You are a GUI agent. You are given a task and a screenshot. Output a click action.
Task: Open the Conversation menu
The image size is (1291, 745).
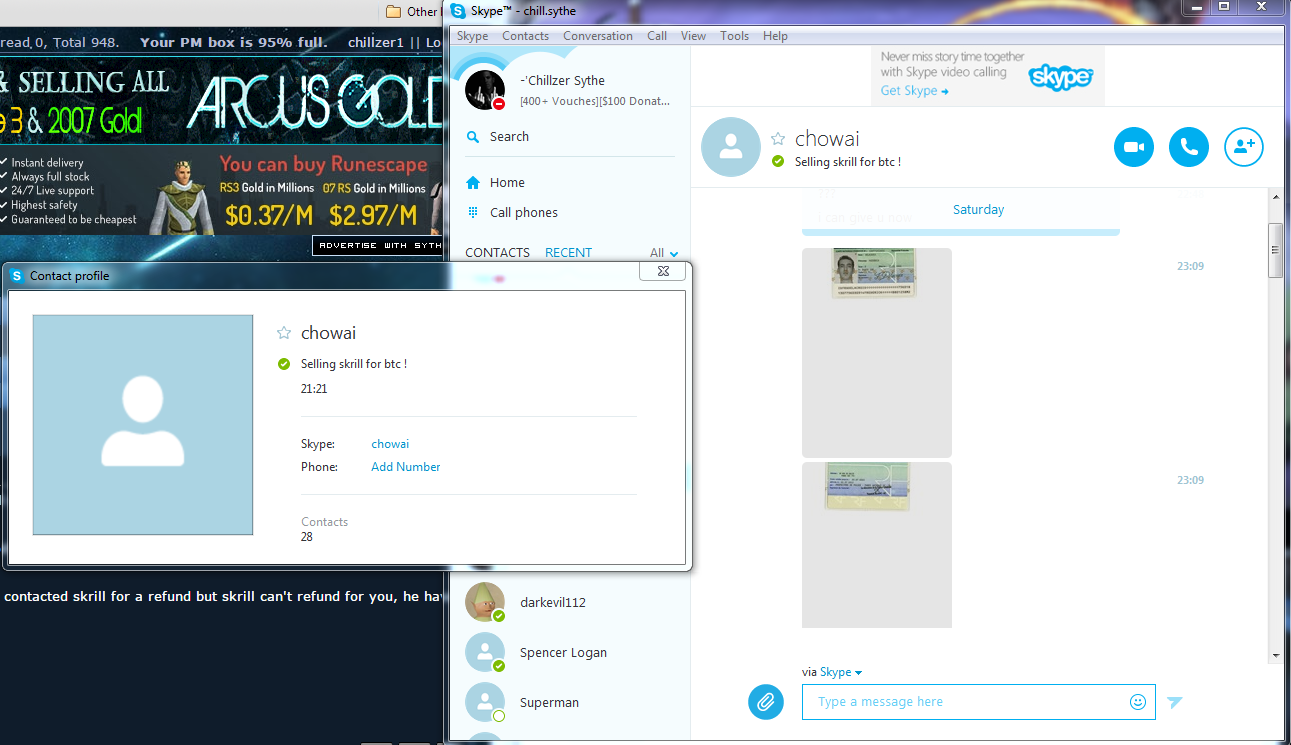(x=598, y=36)
